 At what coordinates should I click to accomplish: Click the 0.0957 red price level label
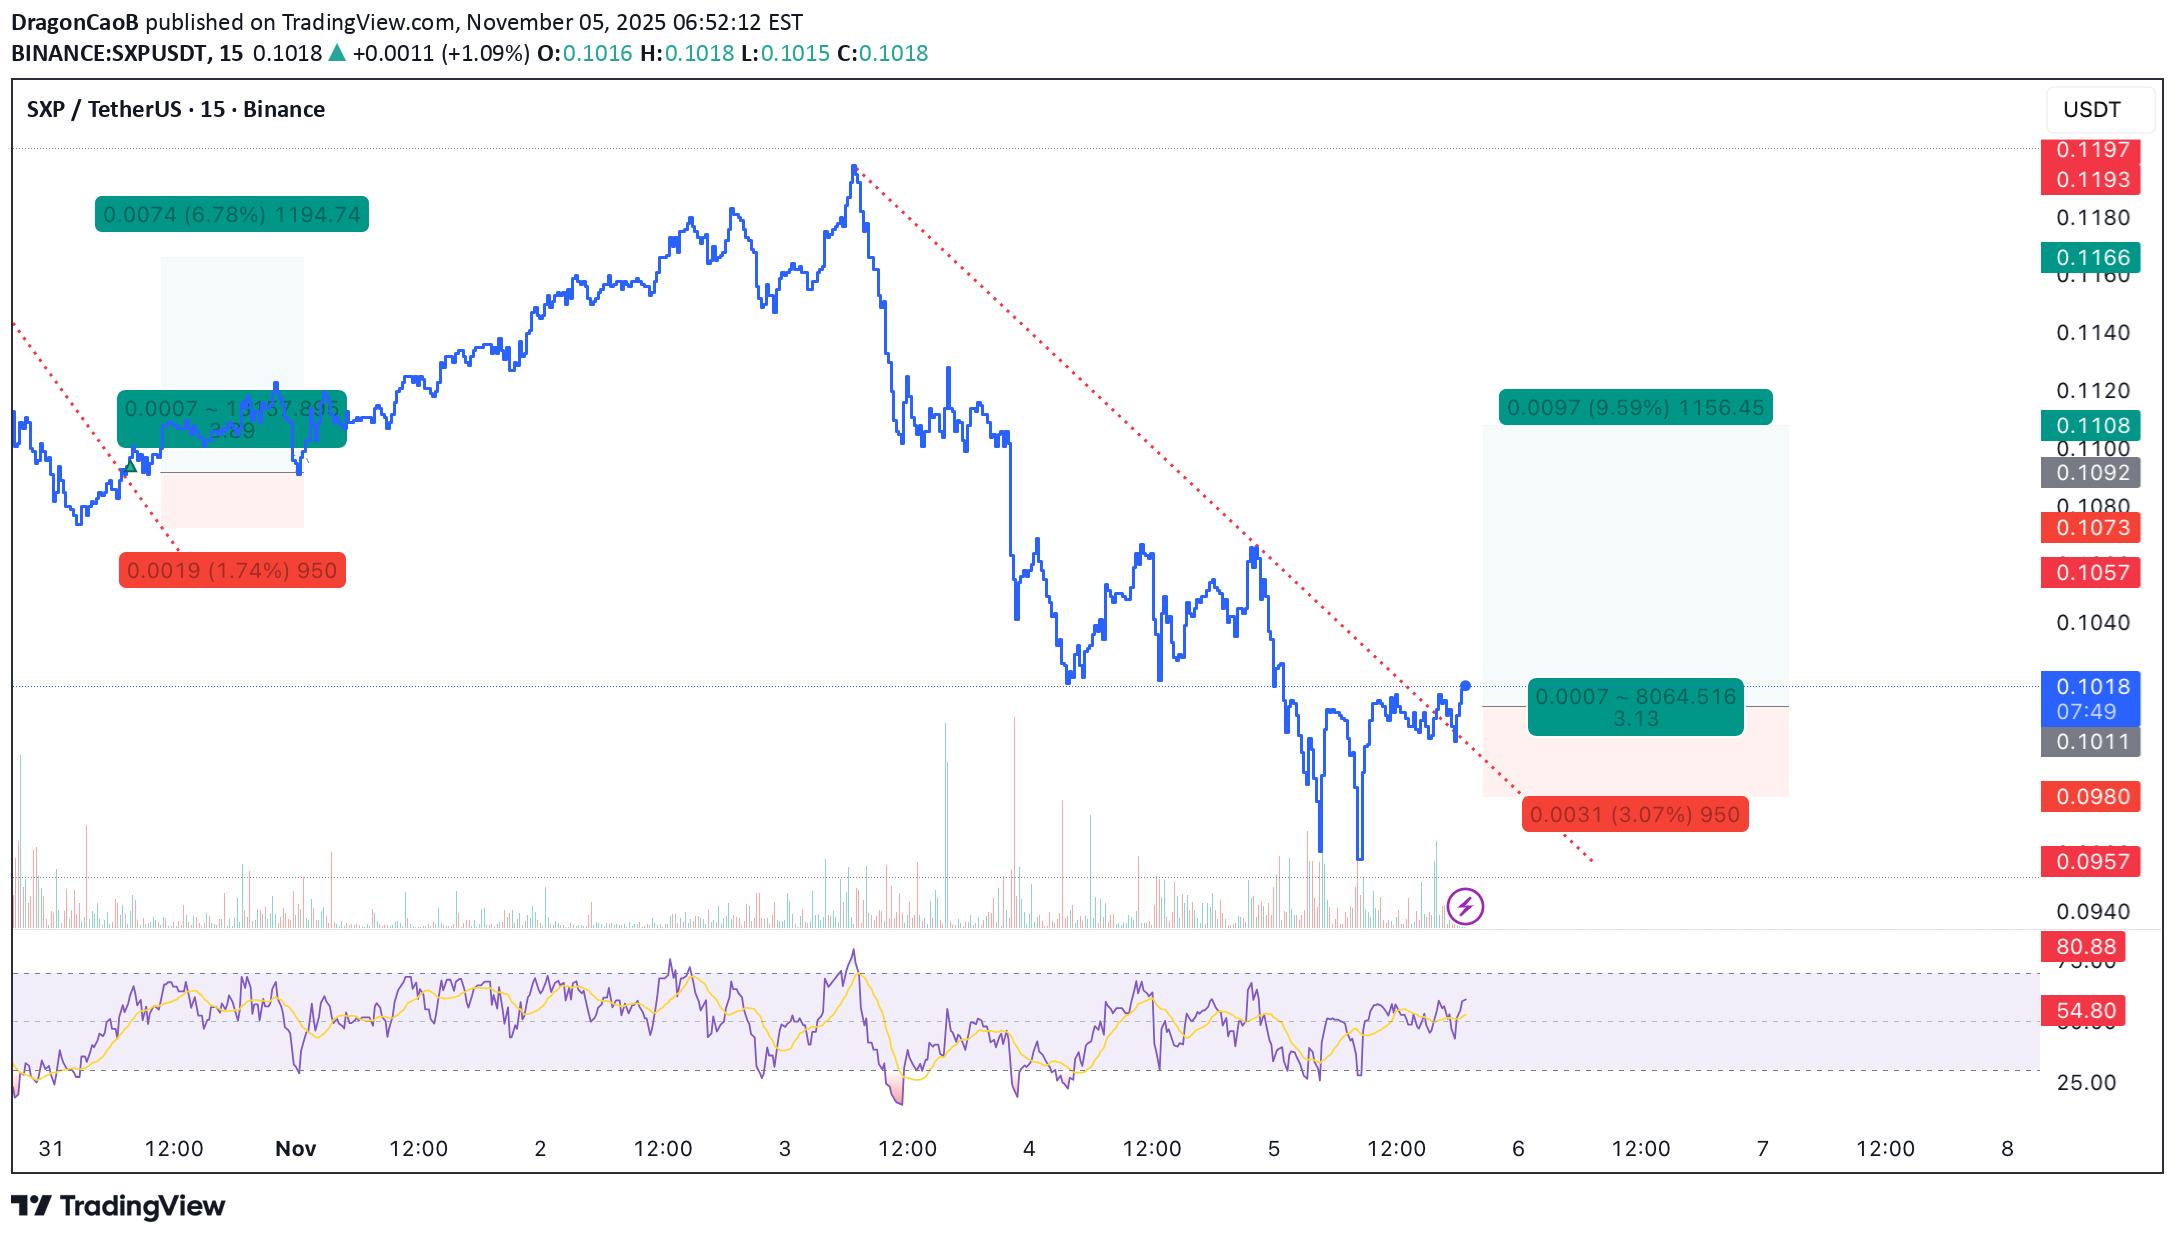click(2091, 861)
